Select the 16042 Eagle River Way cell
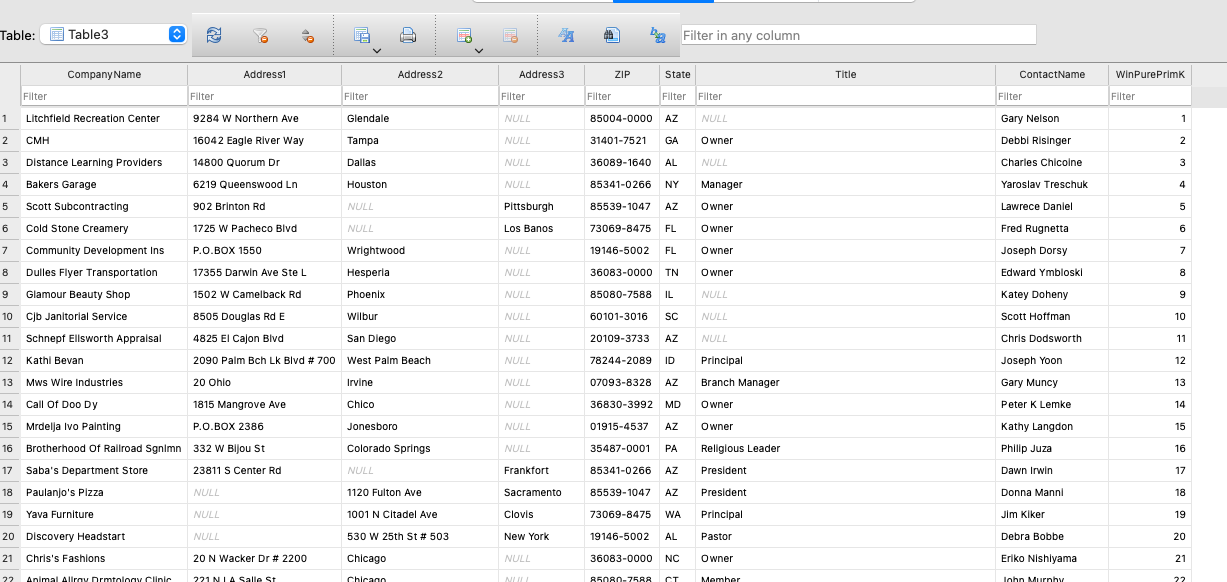Image resolution: width=1227 pixels, height=582 pixels. [x=265, y=140]
